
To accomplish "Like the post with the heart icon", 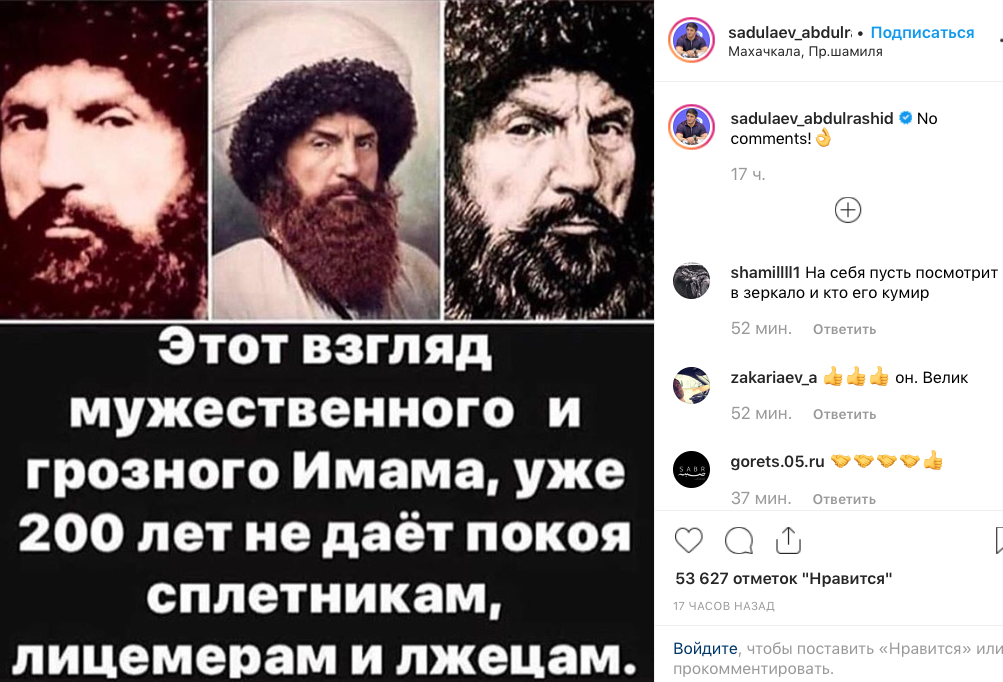I will [689, 541].
